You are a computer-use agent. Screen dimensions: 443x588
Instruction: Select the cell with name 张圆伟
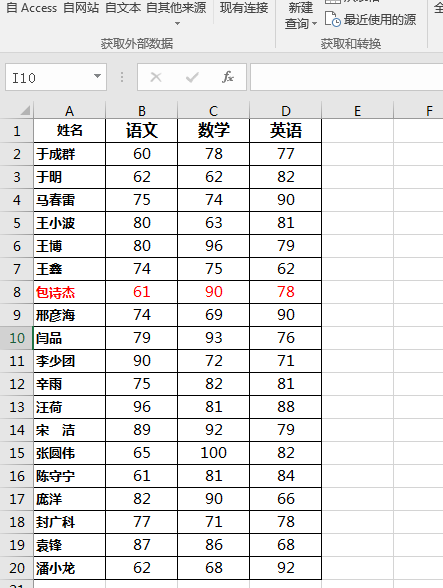(x=69, y=453)
